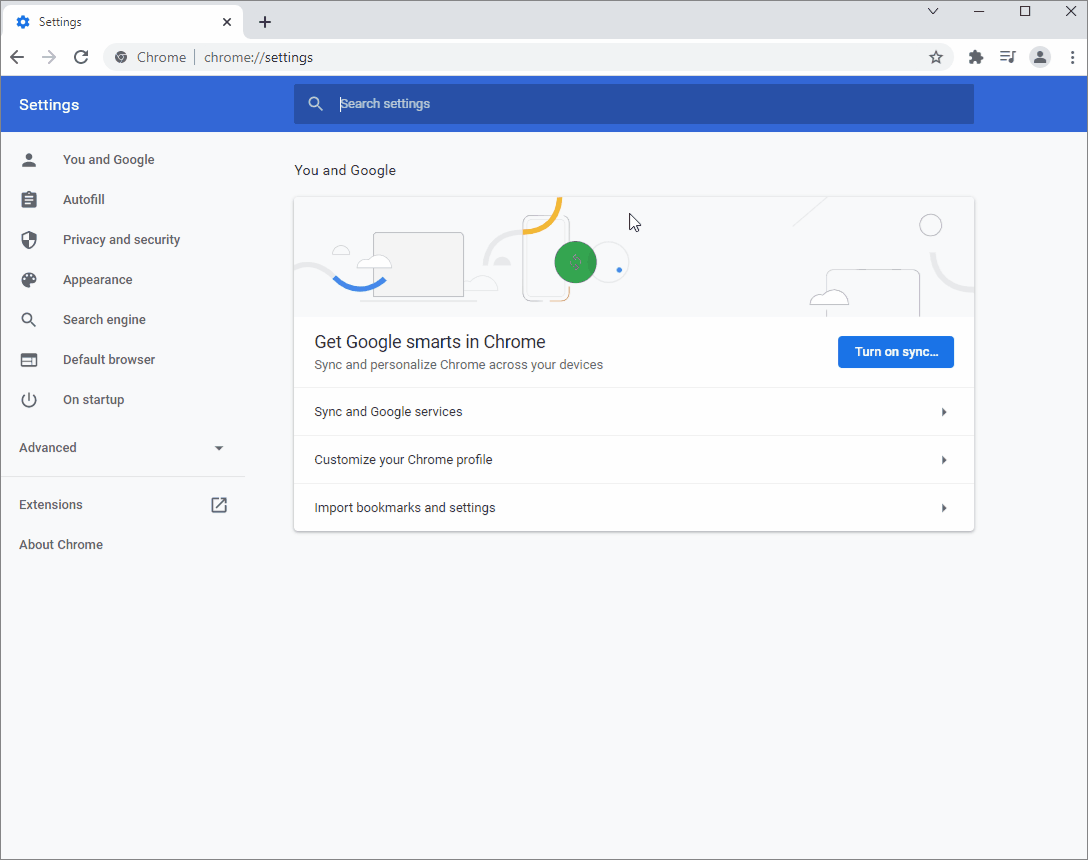The height and width of the screenshot is (860, 1088).
Task: Click the On startup power icon
Action: 29,400
